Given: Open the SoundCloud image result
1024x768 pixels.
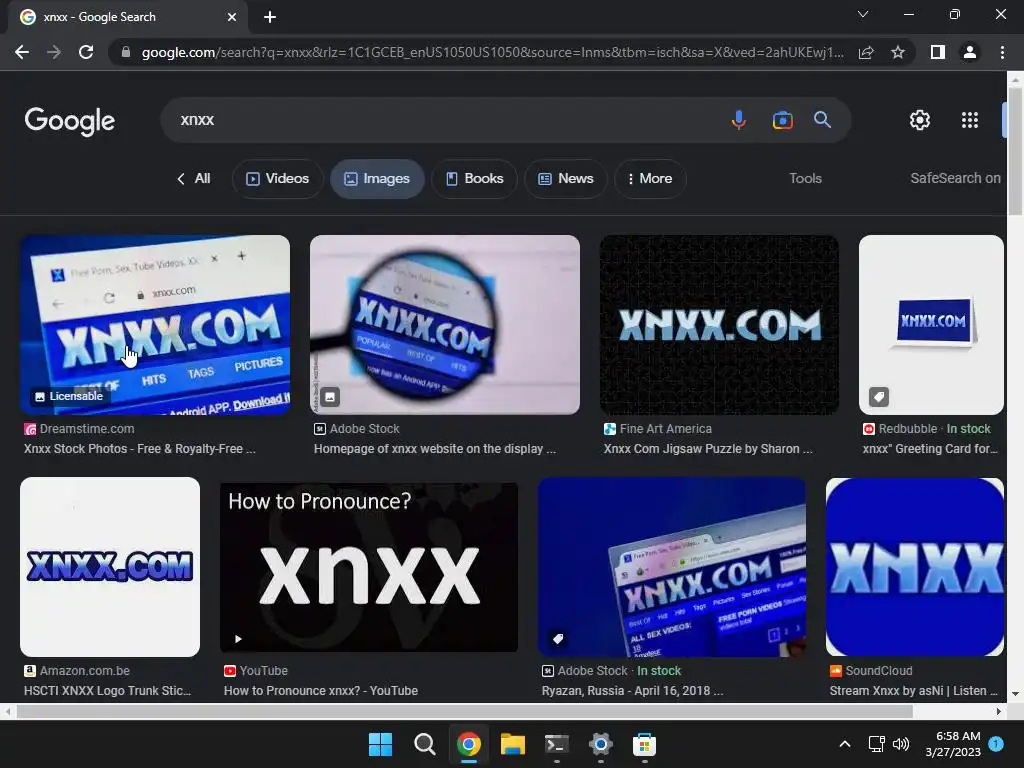Looking at the screenshot, I should pos(914,567).
